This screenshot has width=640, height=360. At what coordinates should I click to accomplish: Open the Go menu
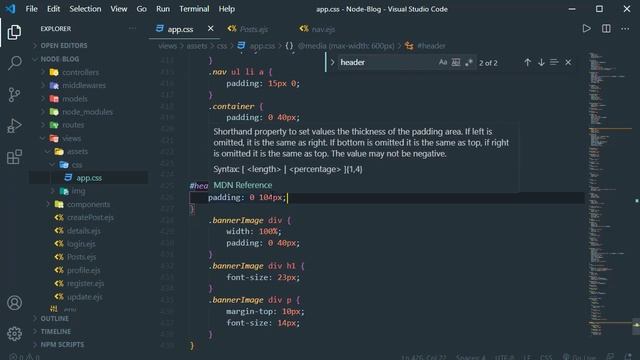click(x=141, y=9)
